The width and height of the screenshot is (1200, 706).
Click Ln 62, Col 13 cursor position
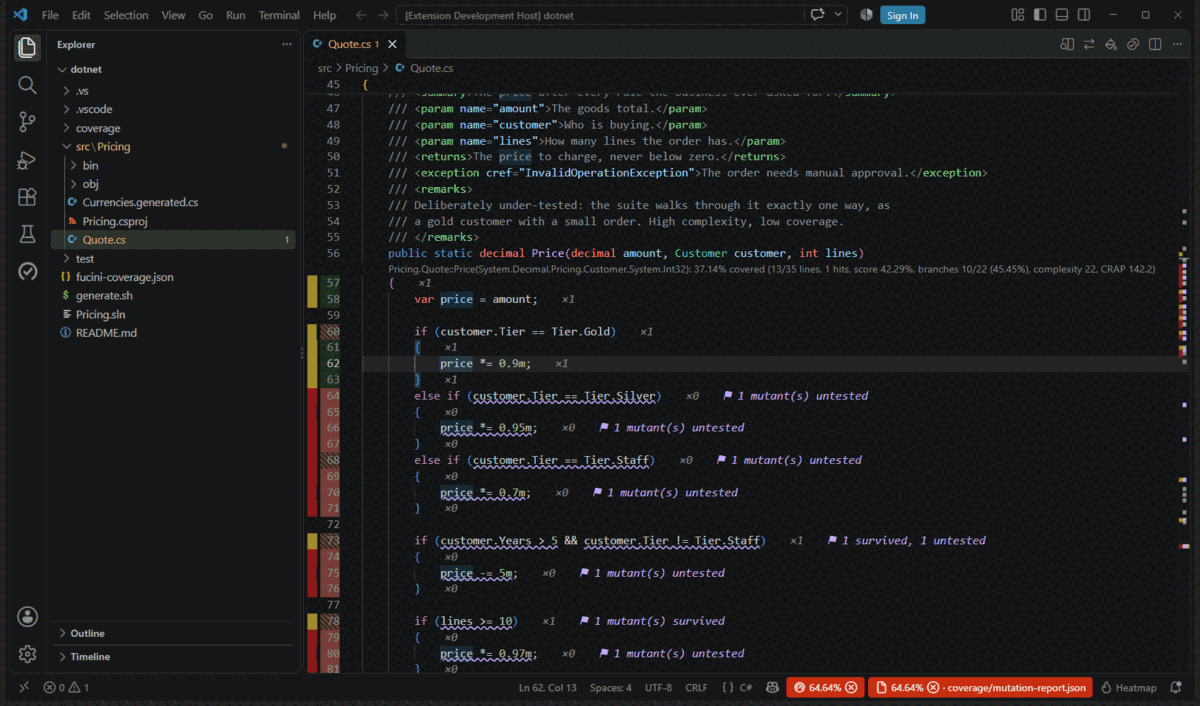pos(547,688)
